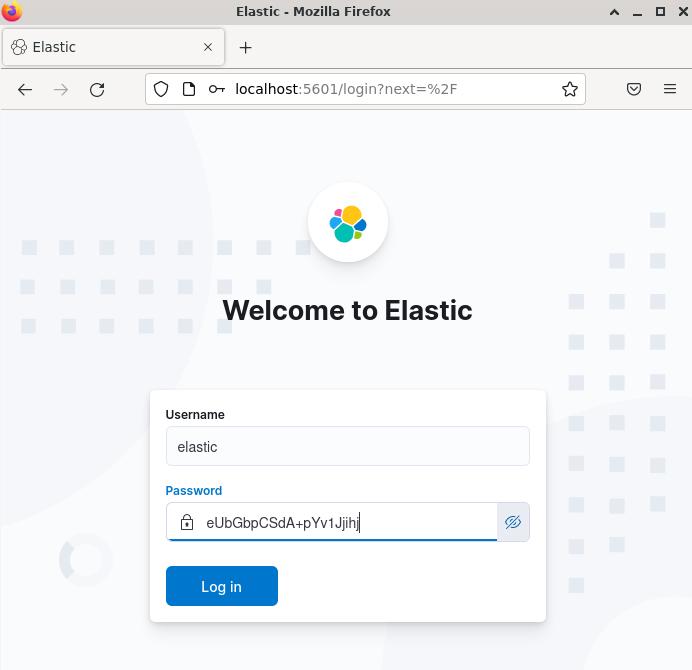Close the Firefox window
This screenshot has height=670, width=692.
click(683, 11)
